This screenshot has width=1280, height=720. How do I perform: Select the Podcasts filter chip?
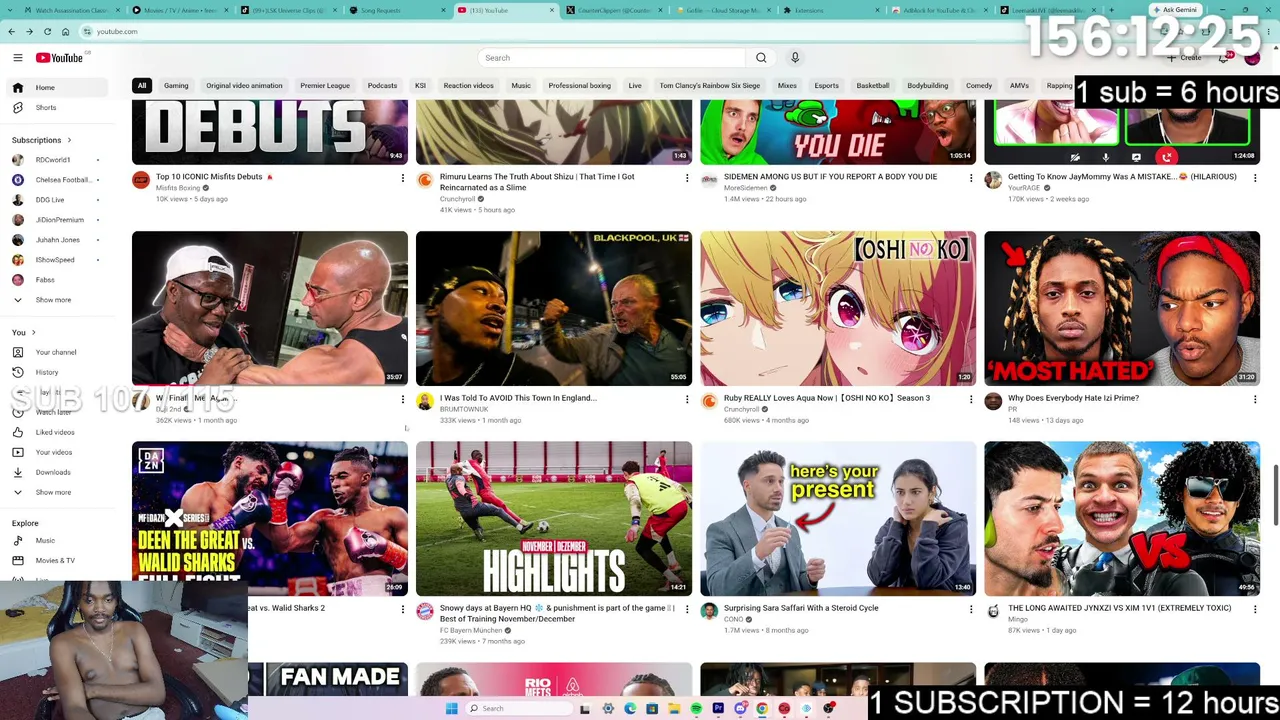(x=382, y=86)
